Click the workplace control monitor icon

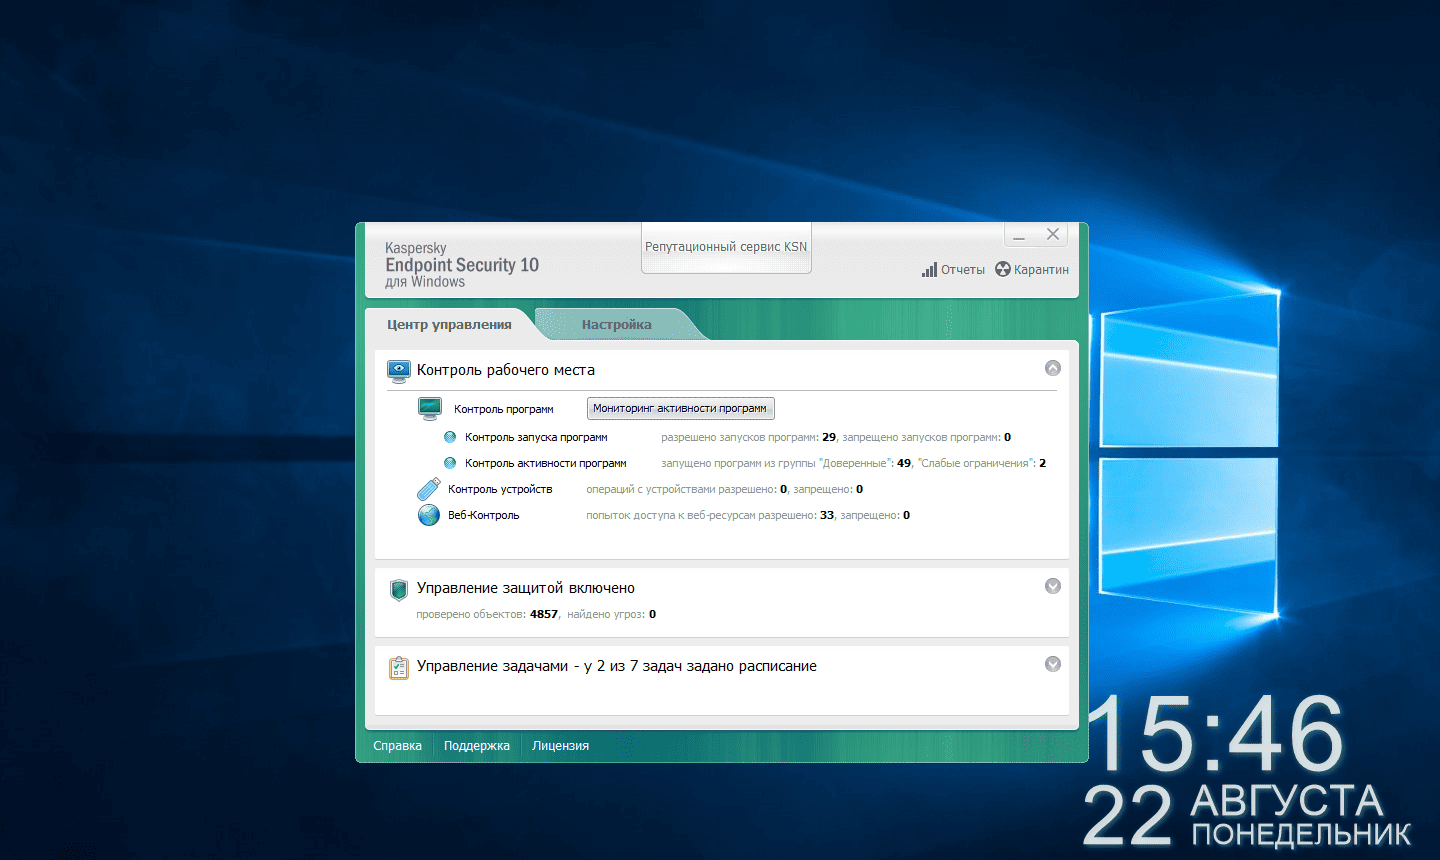399,371
